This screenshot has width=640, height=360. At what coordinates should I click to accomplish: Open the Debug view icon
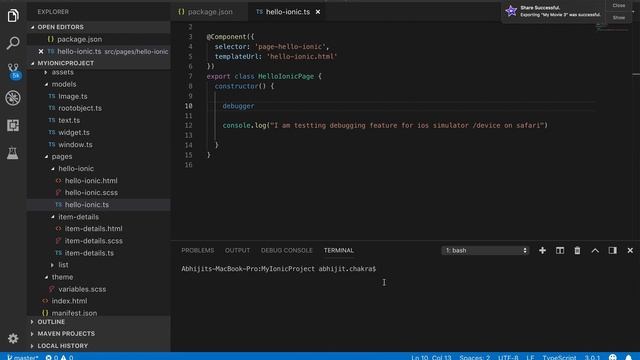click(x=13, y=98)
